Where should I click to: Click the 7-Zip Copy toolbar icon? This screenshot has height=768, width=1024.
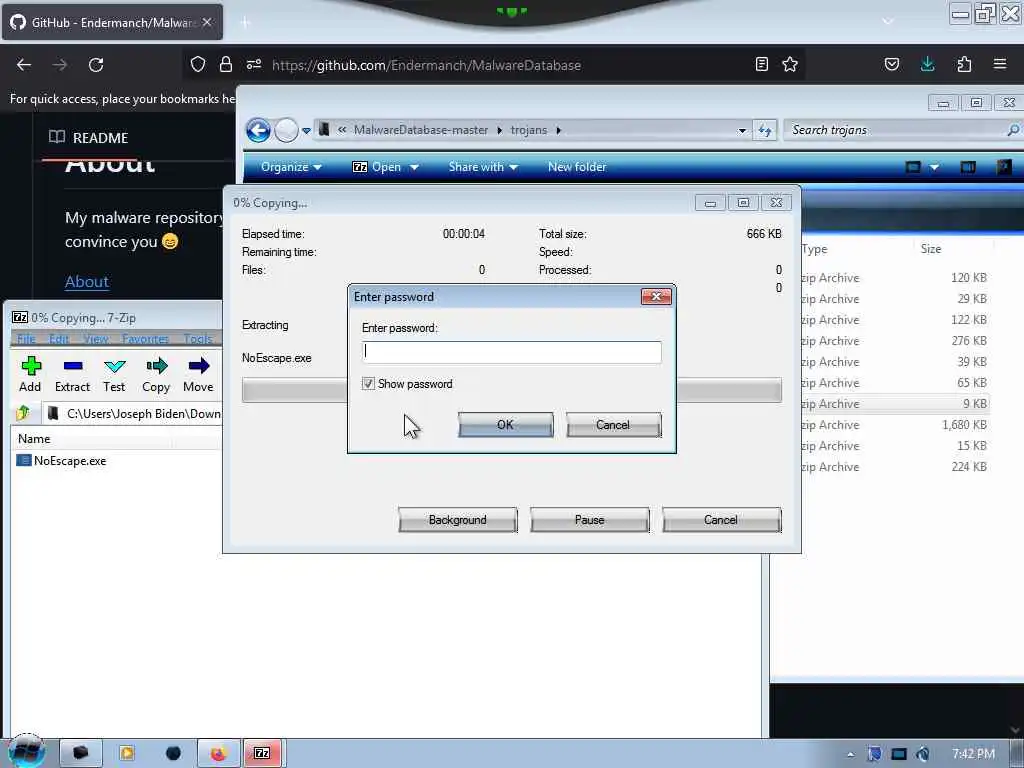click(156, 374)
